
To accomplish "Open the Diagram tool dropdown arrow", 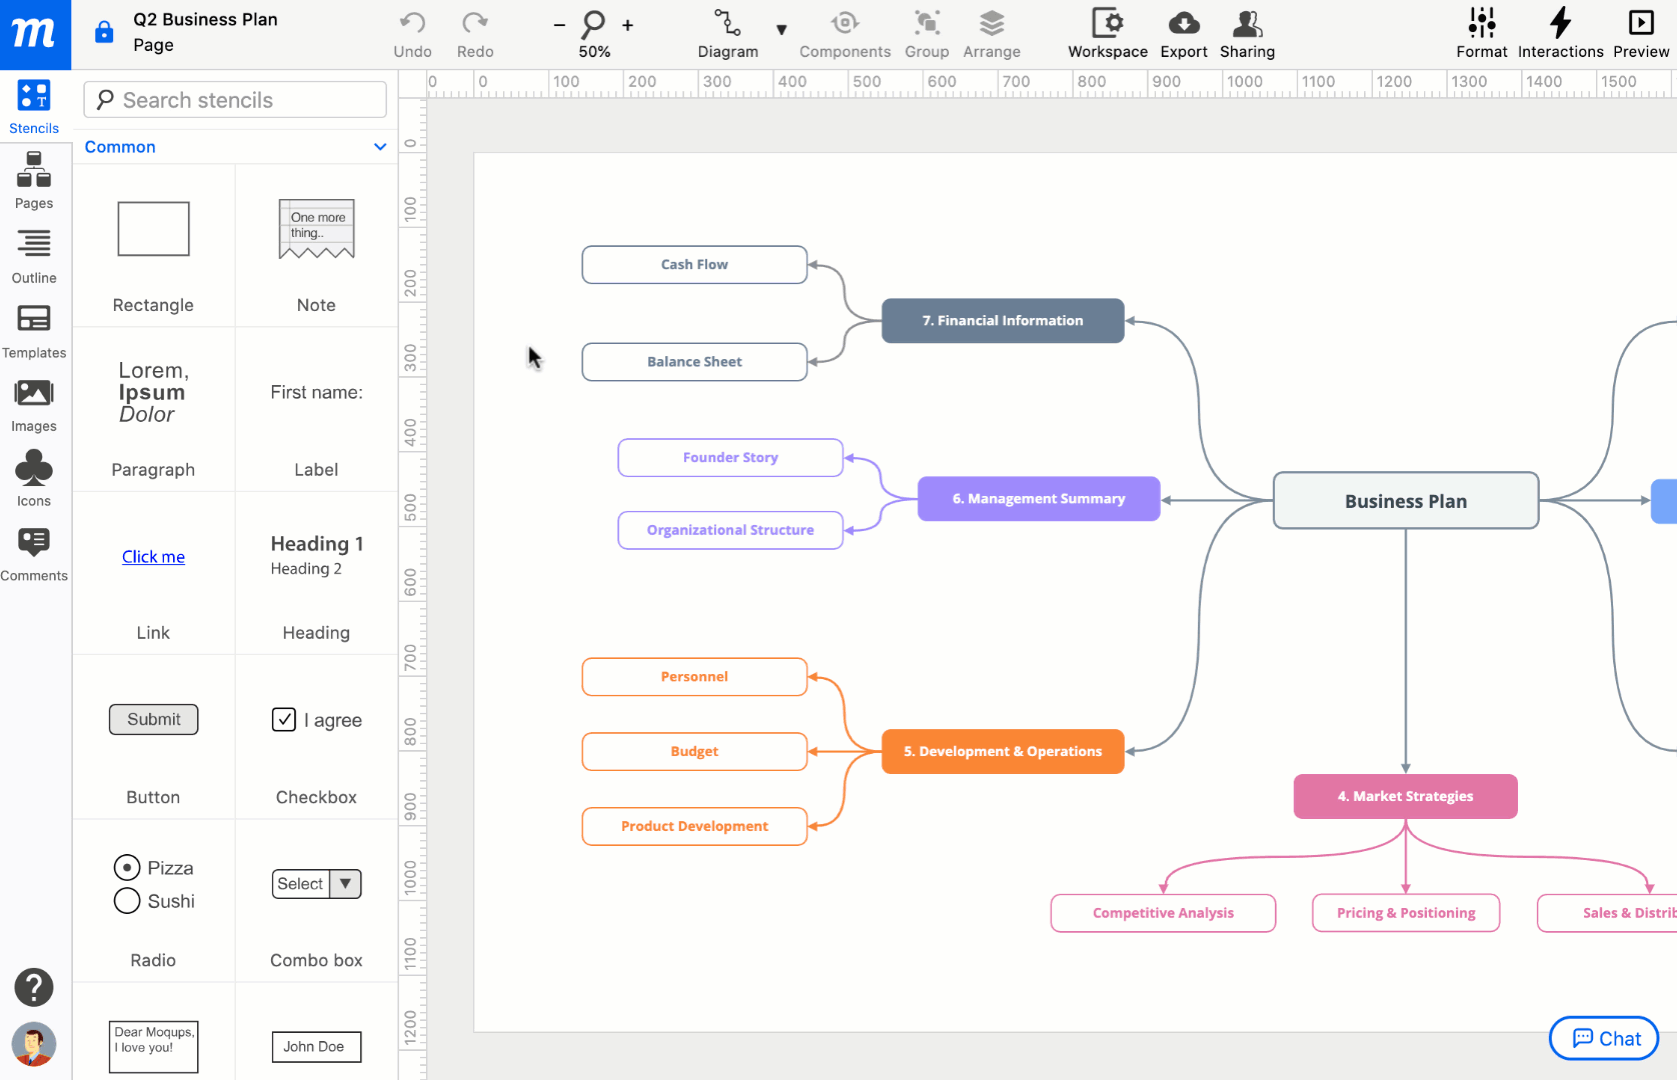I will (782, 30).
